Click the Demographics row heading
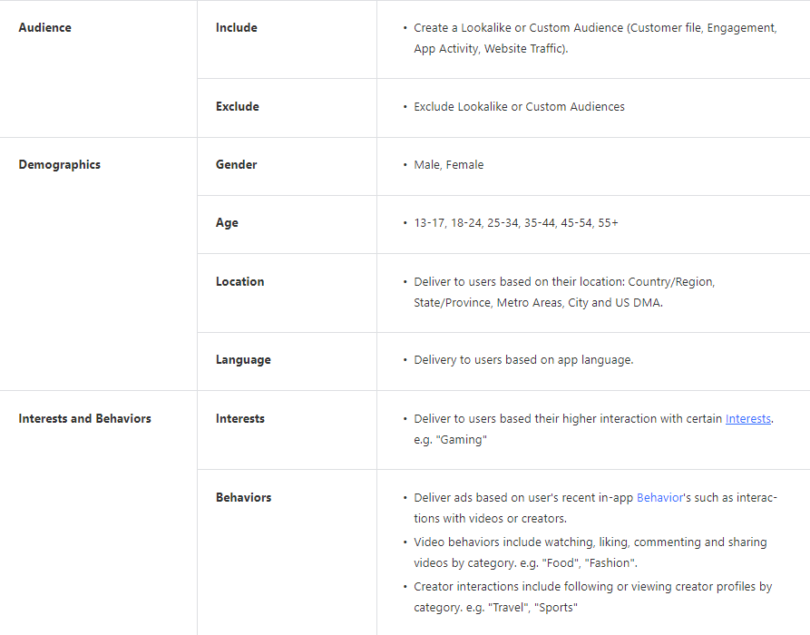810x635 pixels. pyautogui.click(x=59, y=165)
